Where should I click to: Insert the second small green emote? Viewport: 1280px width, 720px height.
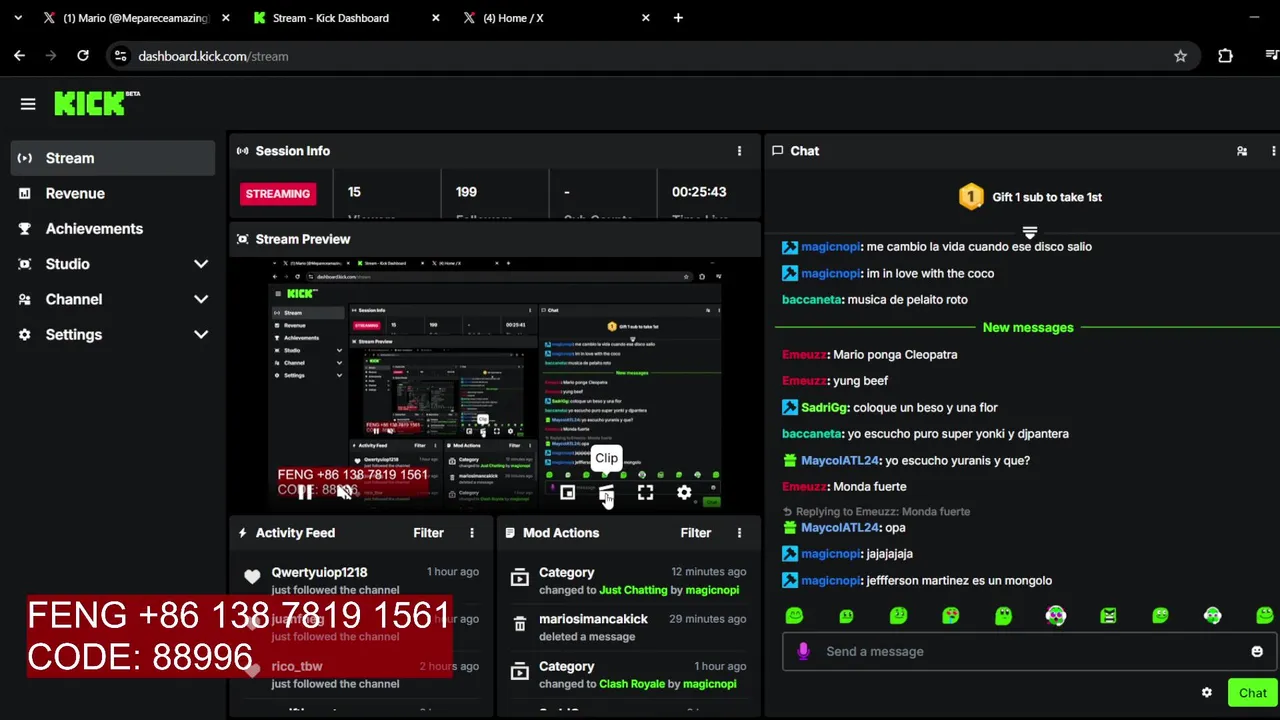(846, 616)
